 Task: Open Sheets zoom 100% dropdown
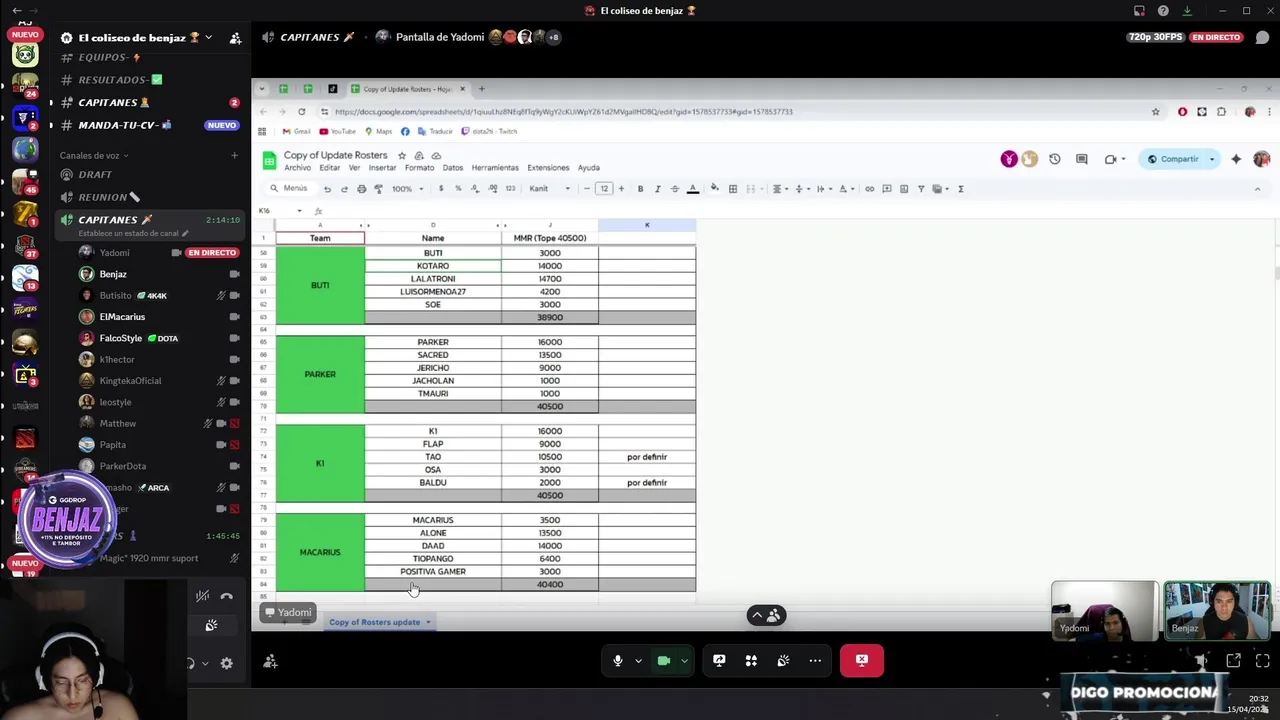coord(406,189)
